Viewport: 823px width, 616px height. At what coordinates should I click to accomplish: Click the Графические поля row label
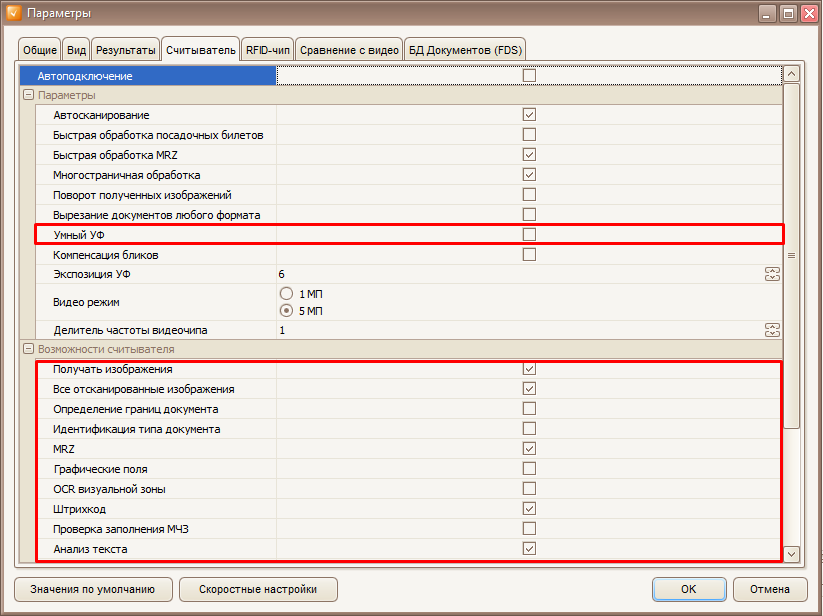100,469
